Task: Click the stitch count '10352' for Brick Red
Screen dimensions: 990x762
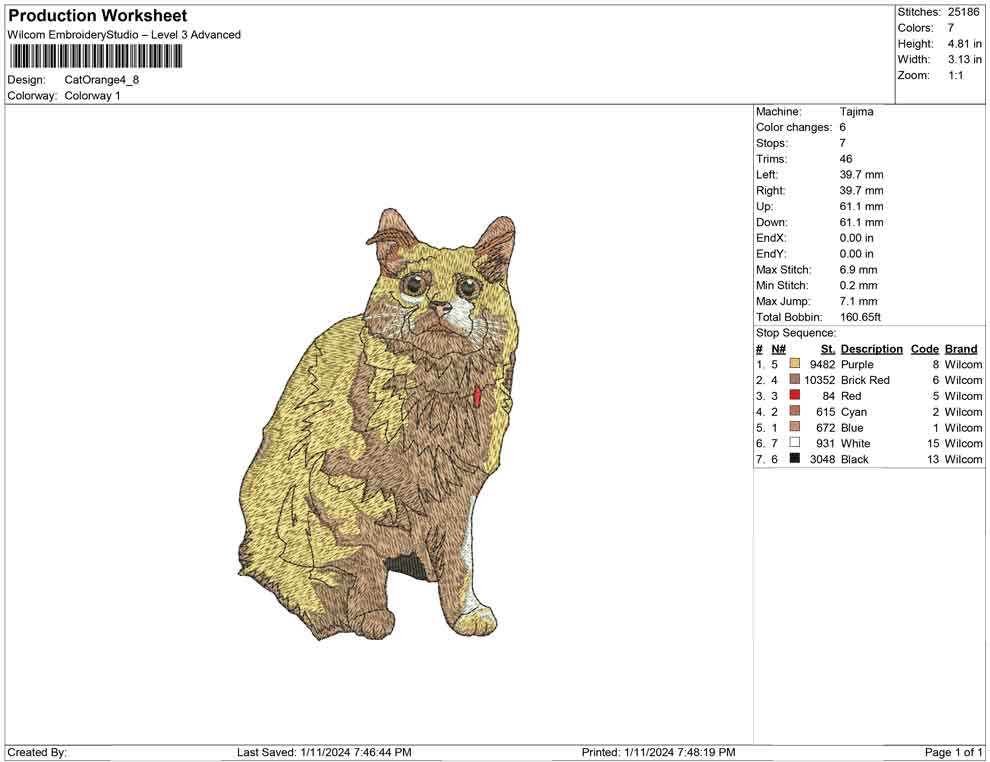Action: click(x=820, y=380)
